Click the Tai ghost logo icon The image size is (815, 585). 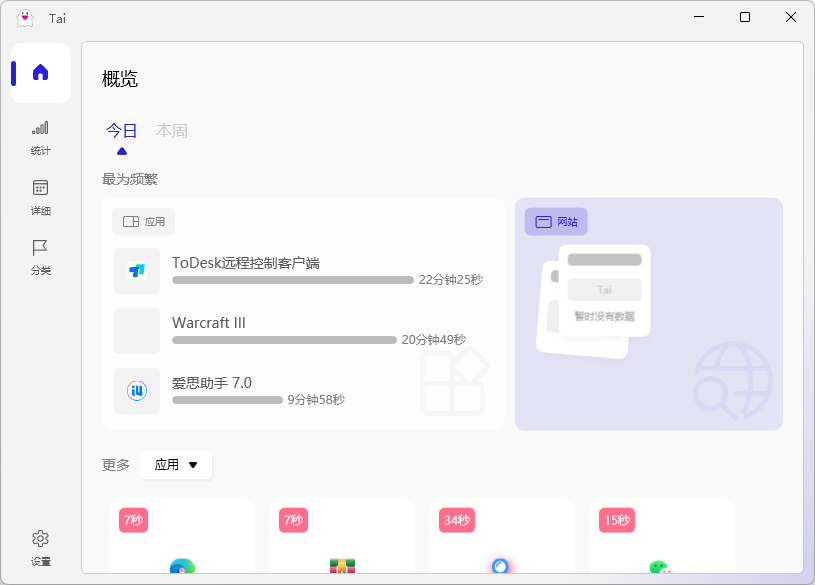25,18
